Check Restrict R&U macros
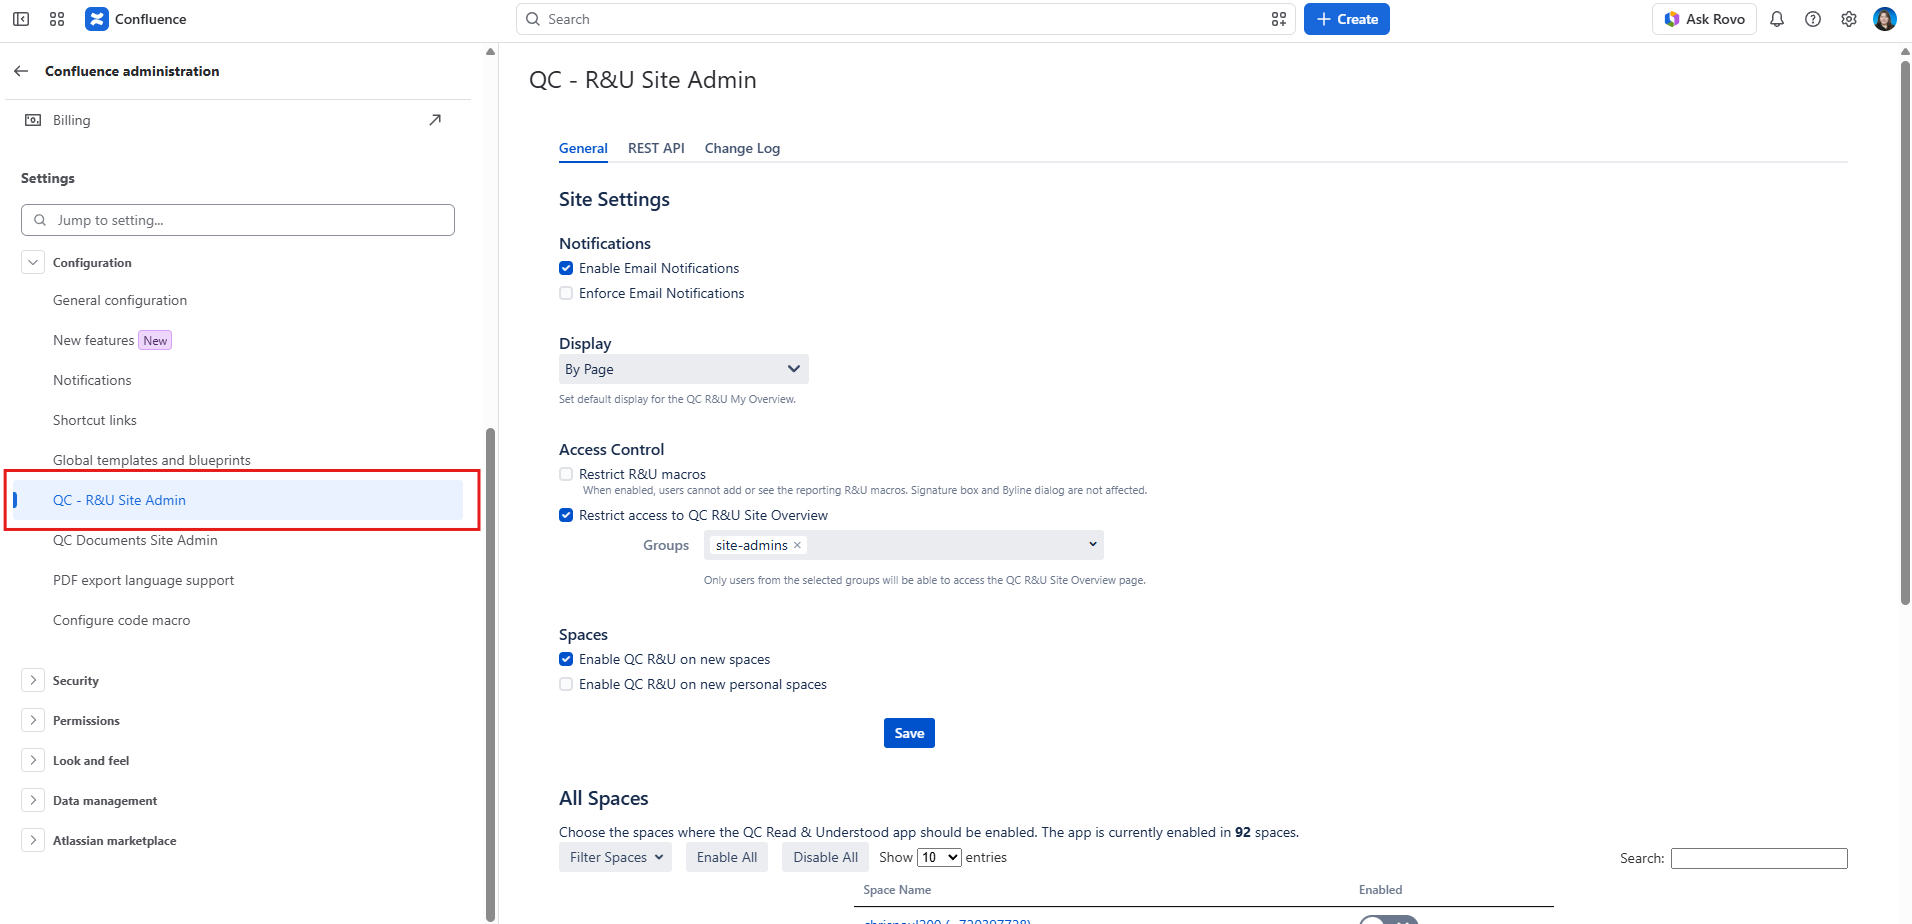The width and height of the screenshot is (1912, 924). 566,474
